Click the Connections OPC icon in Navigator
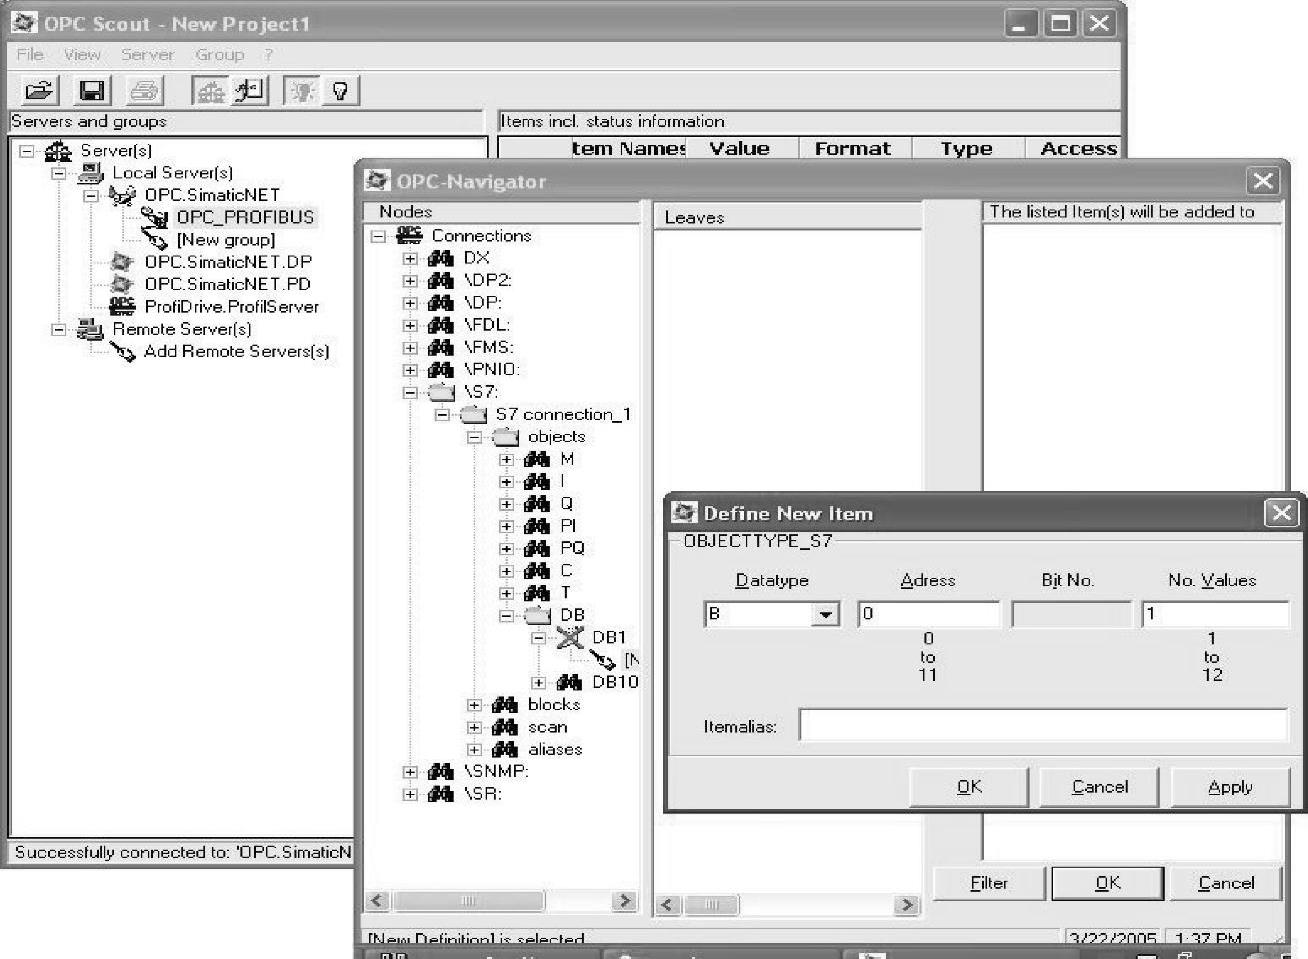 (x=410, y=236)
